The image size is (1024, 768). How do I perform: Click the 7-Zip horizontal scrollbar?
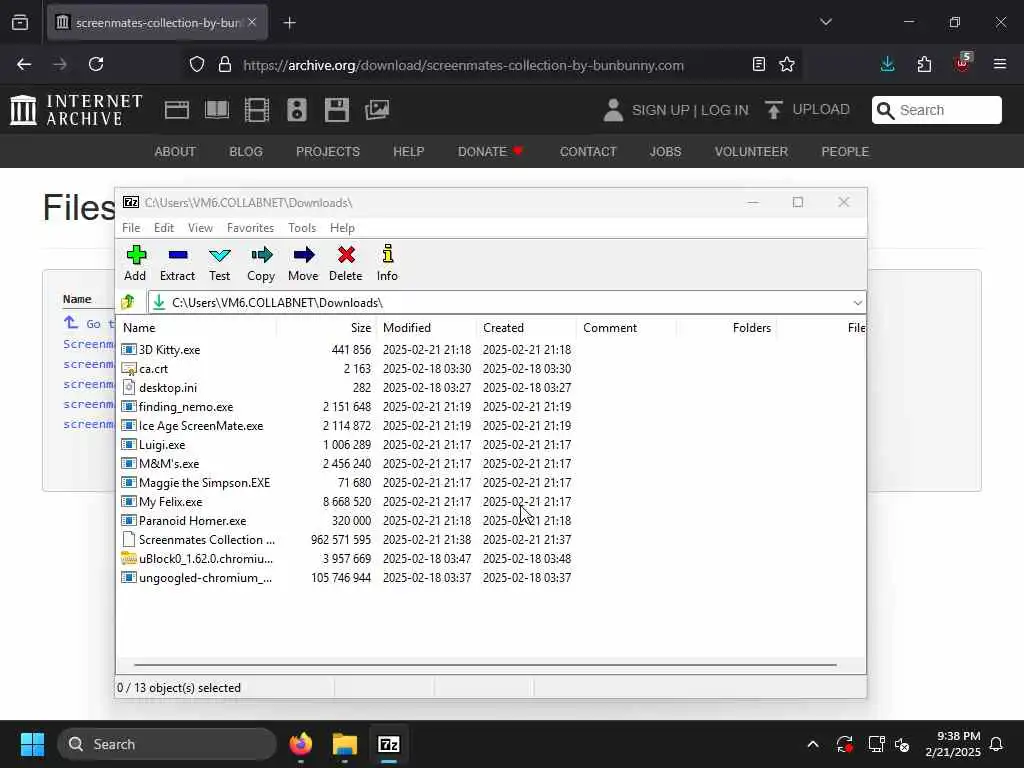pyautogui.click(x=485, y=665)
